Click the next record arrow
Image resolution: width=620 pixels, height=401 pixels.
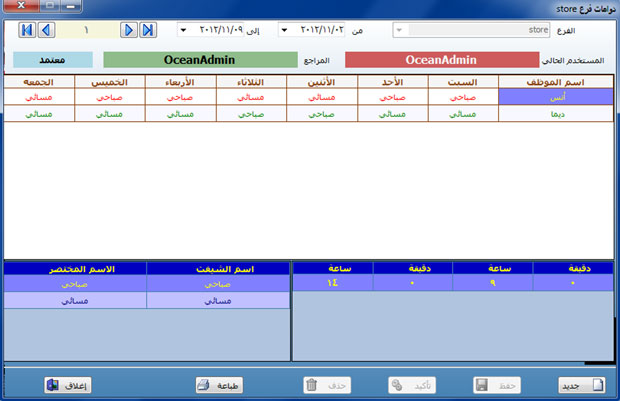128,30
